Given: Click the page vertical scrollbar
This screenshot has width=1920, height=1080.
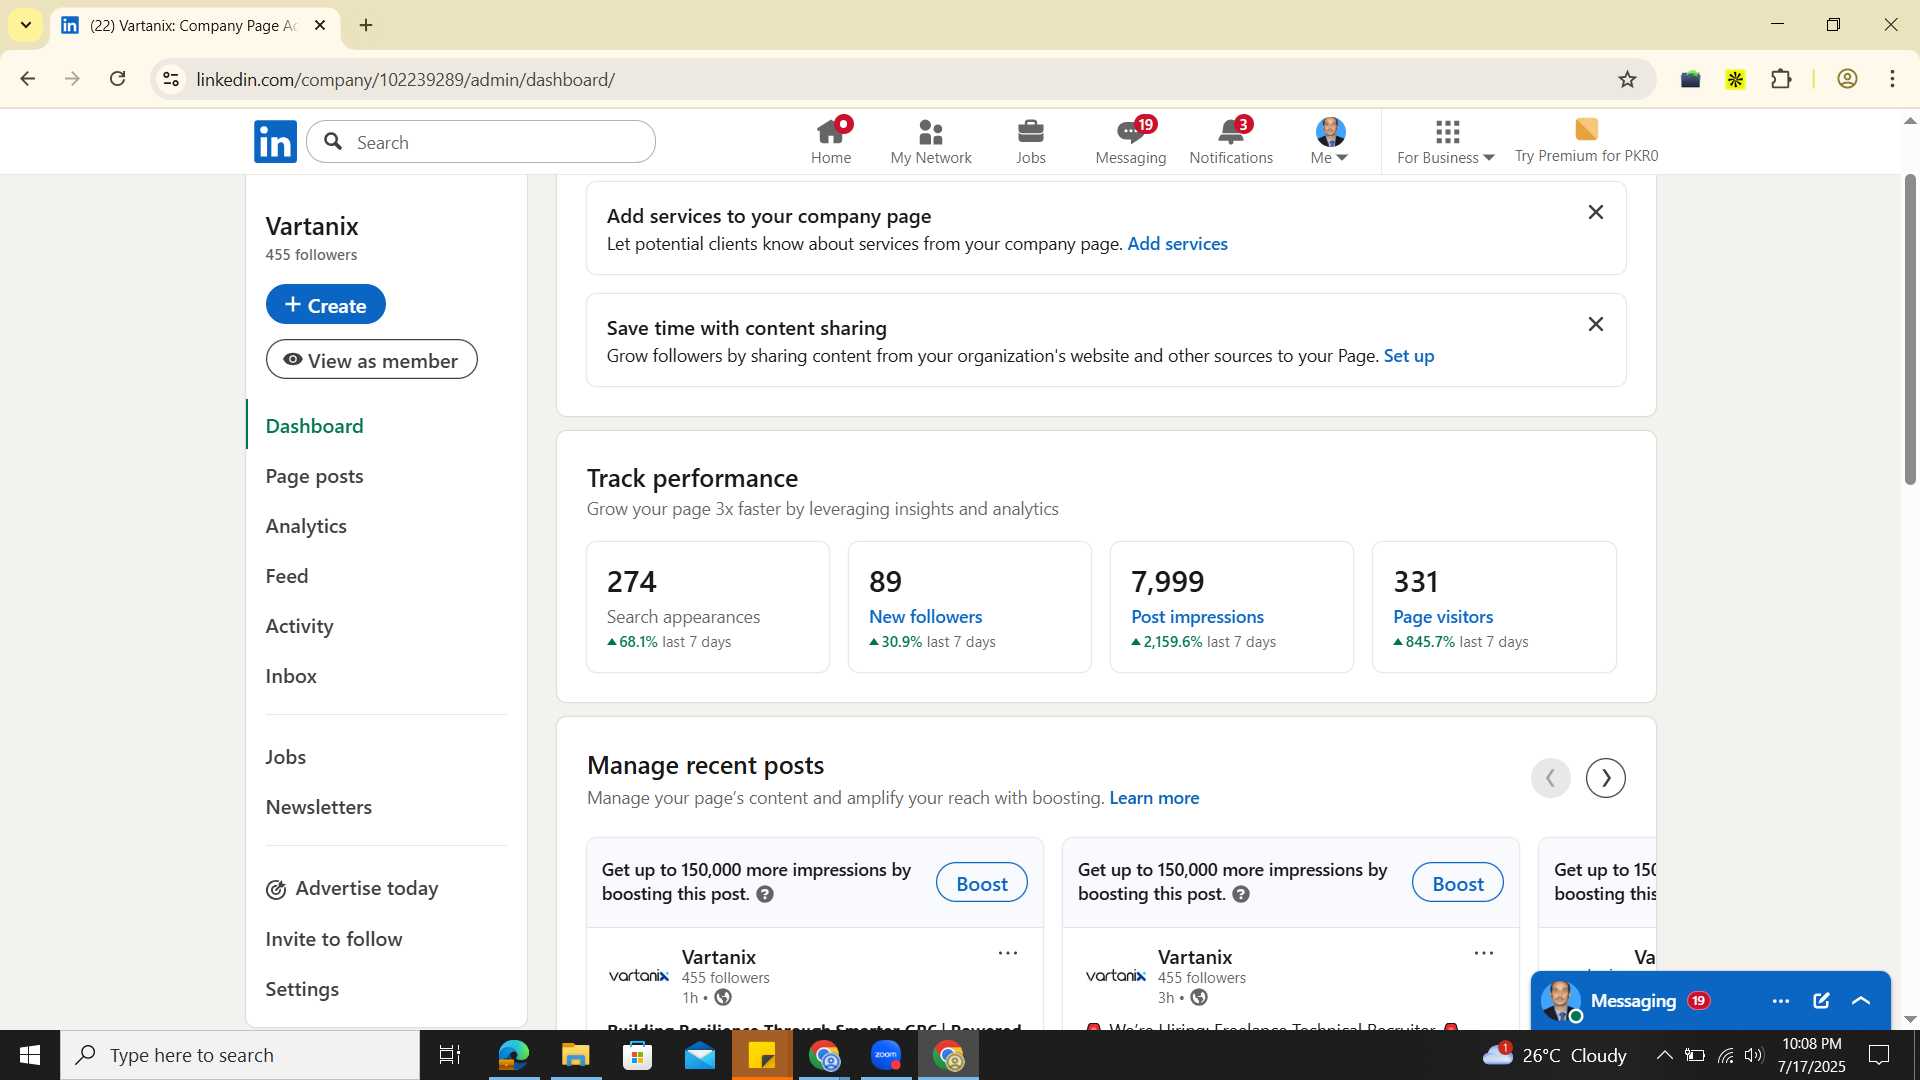Looking at the screenshot, I should click(x=1909, y=330).
